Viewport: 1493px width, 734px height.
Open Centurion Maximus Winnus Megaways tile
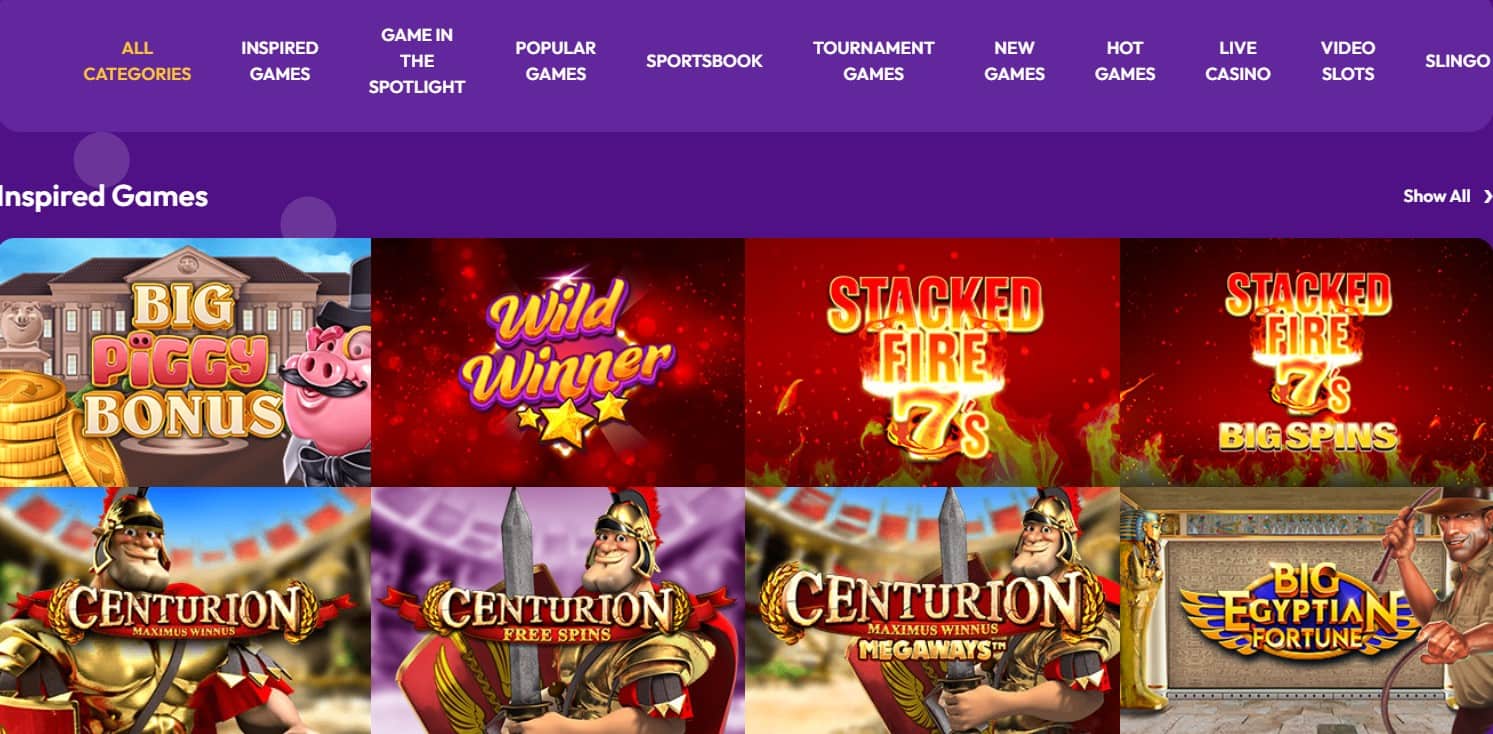pos(932,611)
